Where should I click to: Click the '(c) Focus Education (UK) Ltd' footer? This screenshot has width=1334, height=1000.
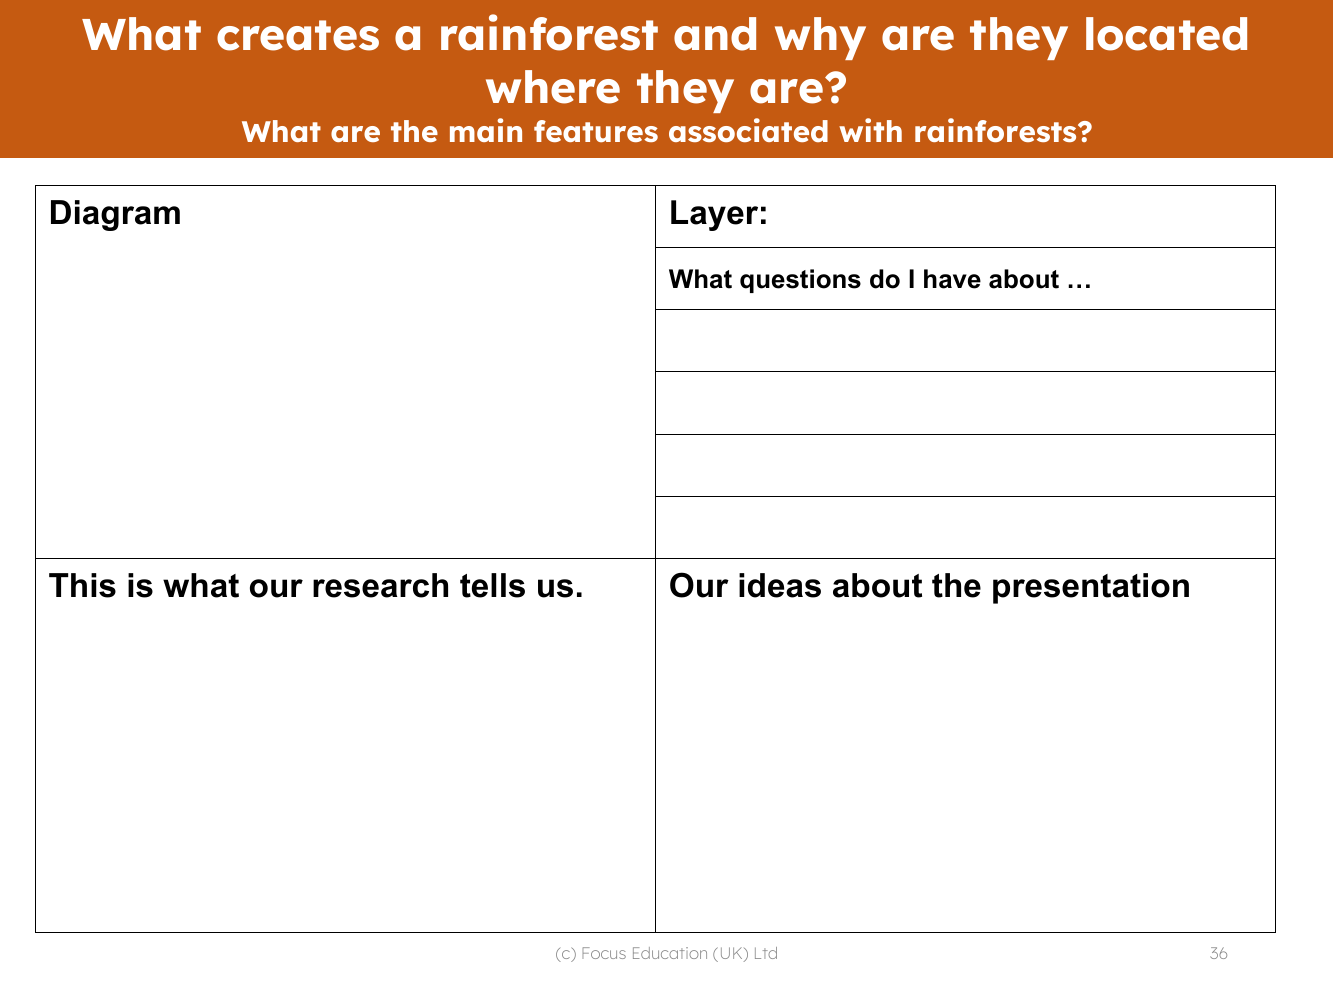[x=666, y=953]
